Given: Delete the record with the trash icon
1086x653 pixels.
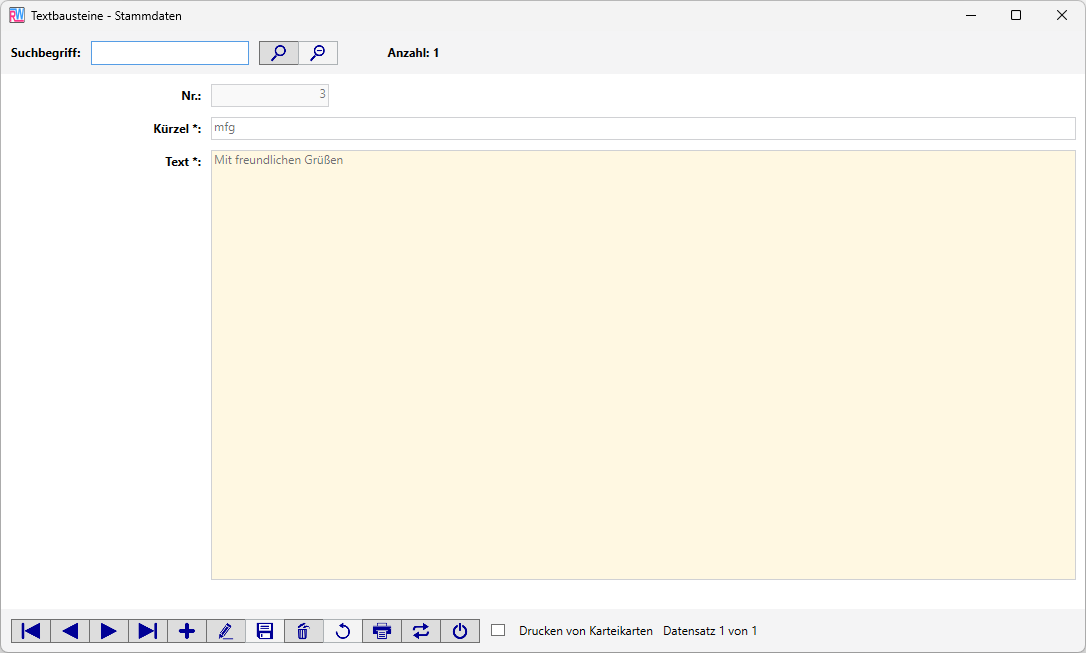Looking at the screenshot, I should tap(304, 631).
